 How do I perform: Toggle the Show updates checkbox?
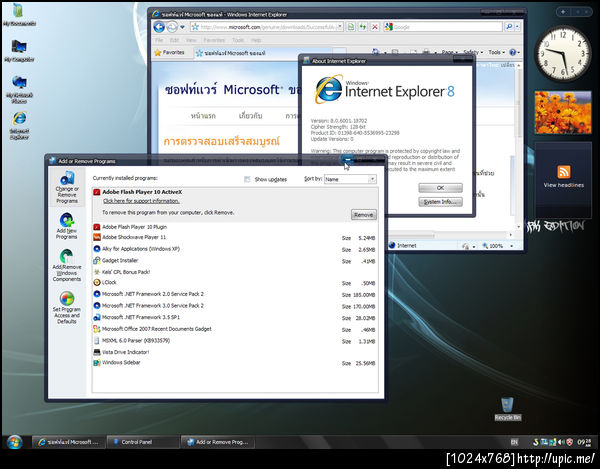[247, 179]
